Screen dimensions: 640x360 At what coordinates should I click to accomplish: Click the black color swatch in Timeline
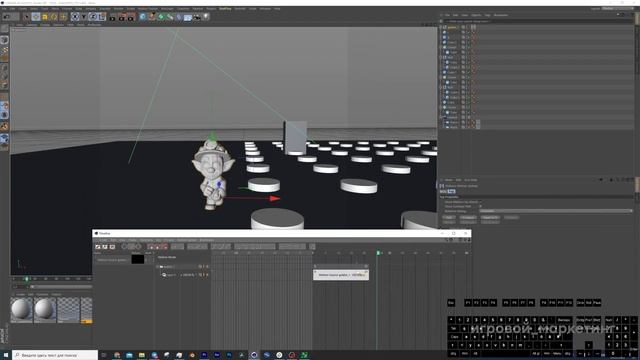[x=138, y=259]
